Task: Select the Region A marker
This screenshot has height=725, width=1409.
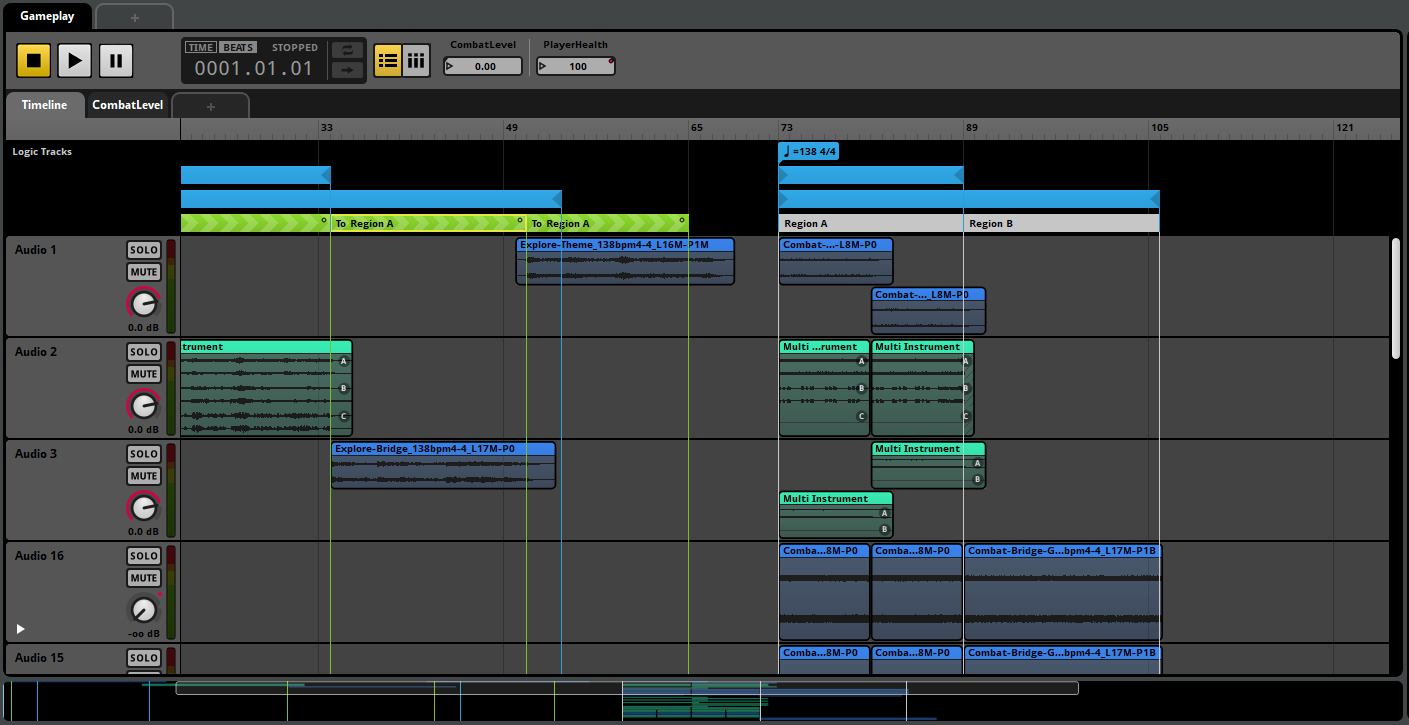Action: click(x=870, y=224)
